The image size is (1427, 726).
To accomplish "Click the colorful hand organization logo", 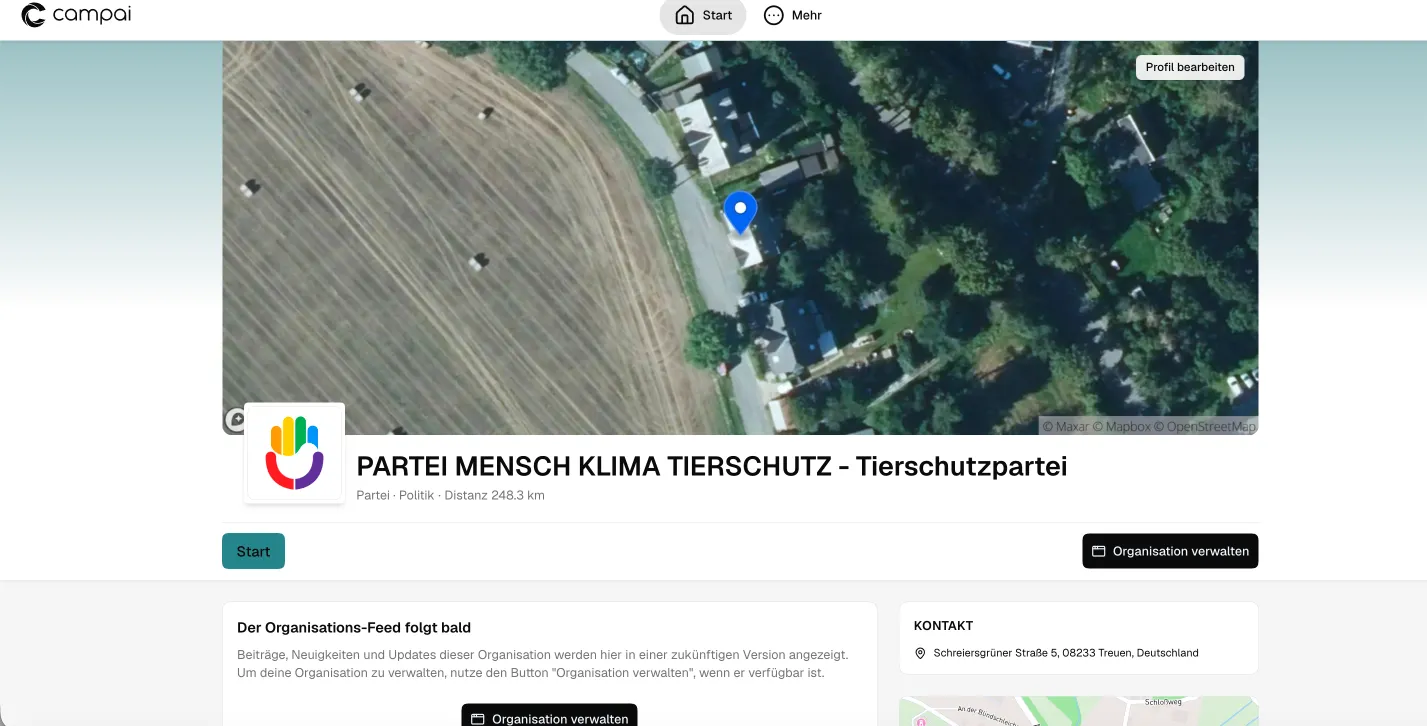I will pos(295,453).
